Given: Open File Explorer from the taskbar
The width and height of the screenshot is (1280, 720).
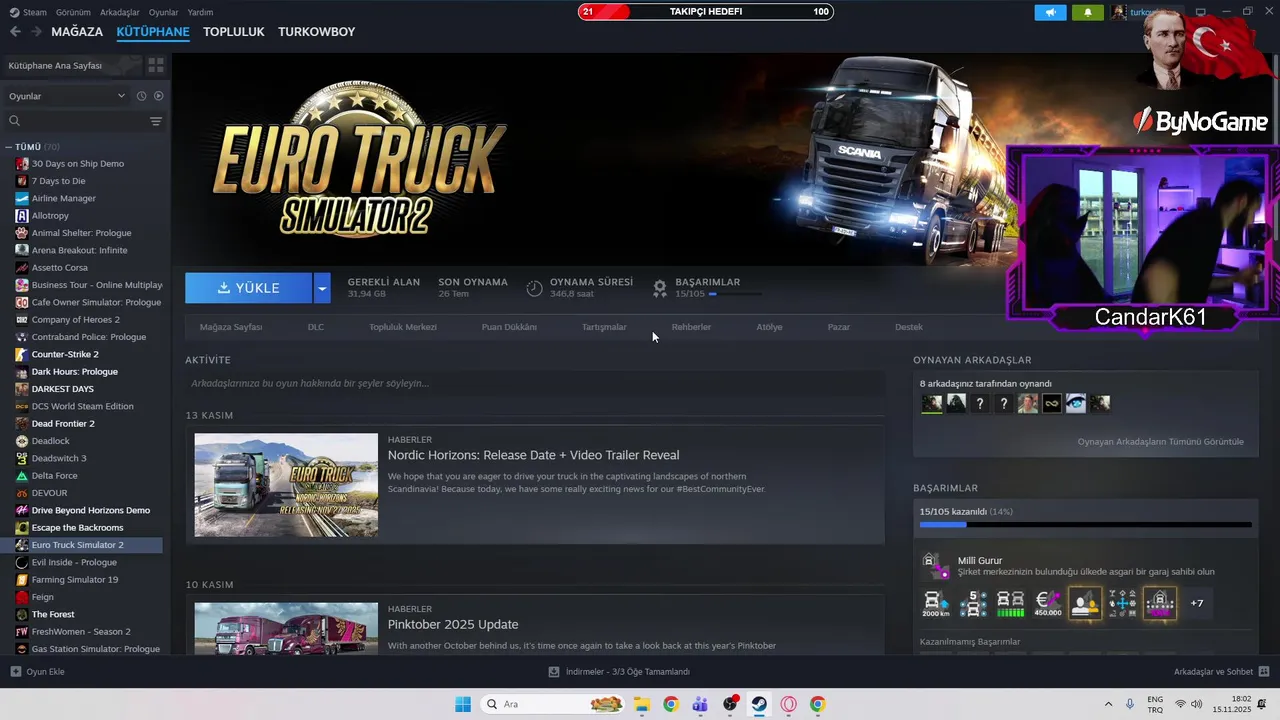Looking at the screenshot, I should [641, 704].
